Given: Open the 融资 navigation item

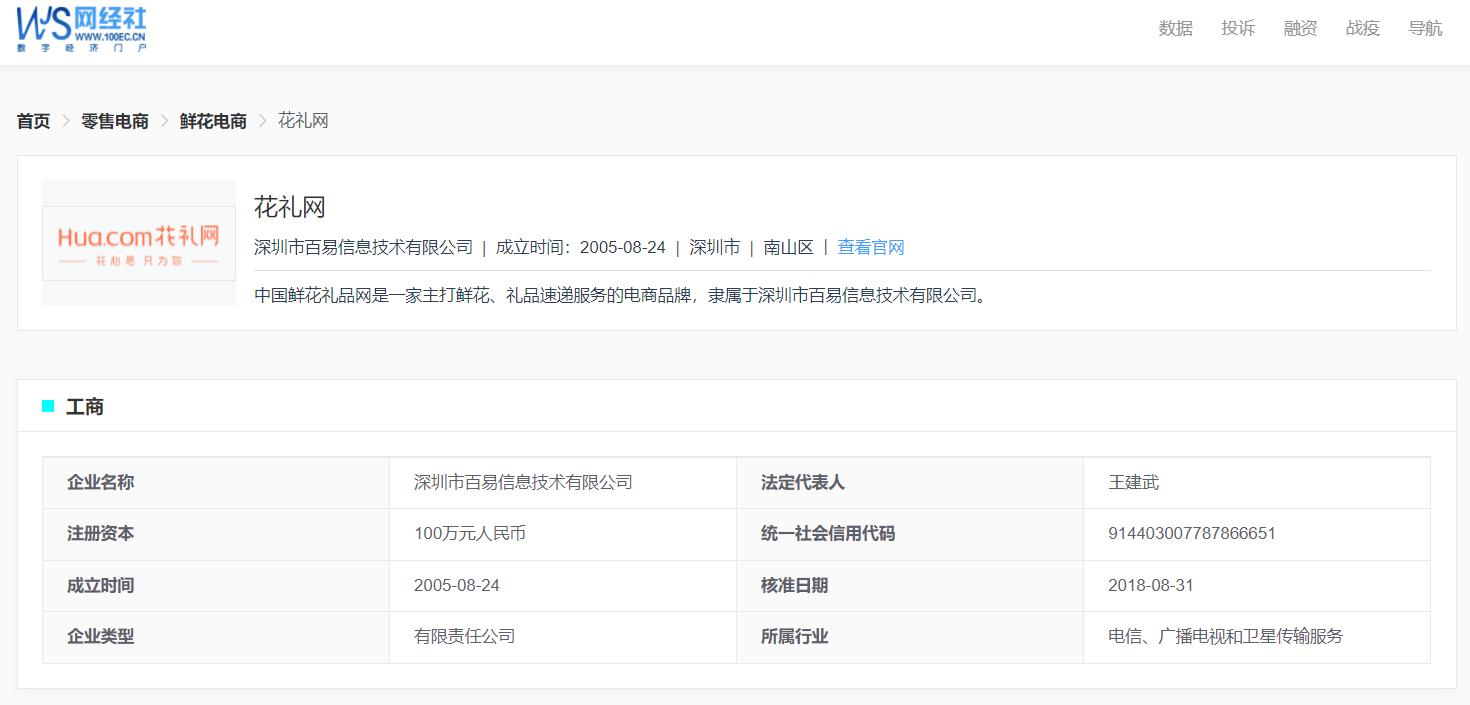Looking at the screenshot, I should [x=1299, y=29].
